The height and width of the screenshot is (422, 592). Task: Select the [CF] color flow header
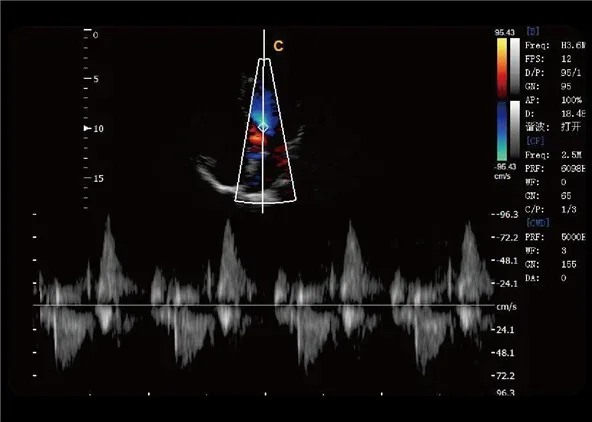[x=535, y=141]
